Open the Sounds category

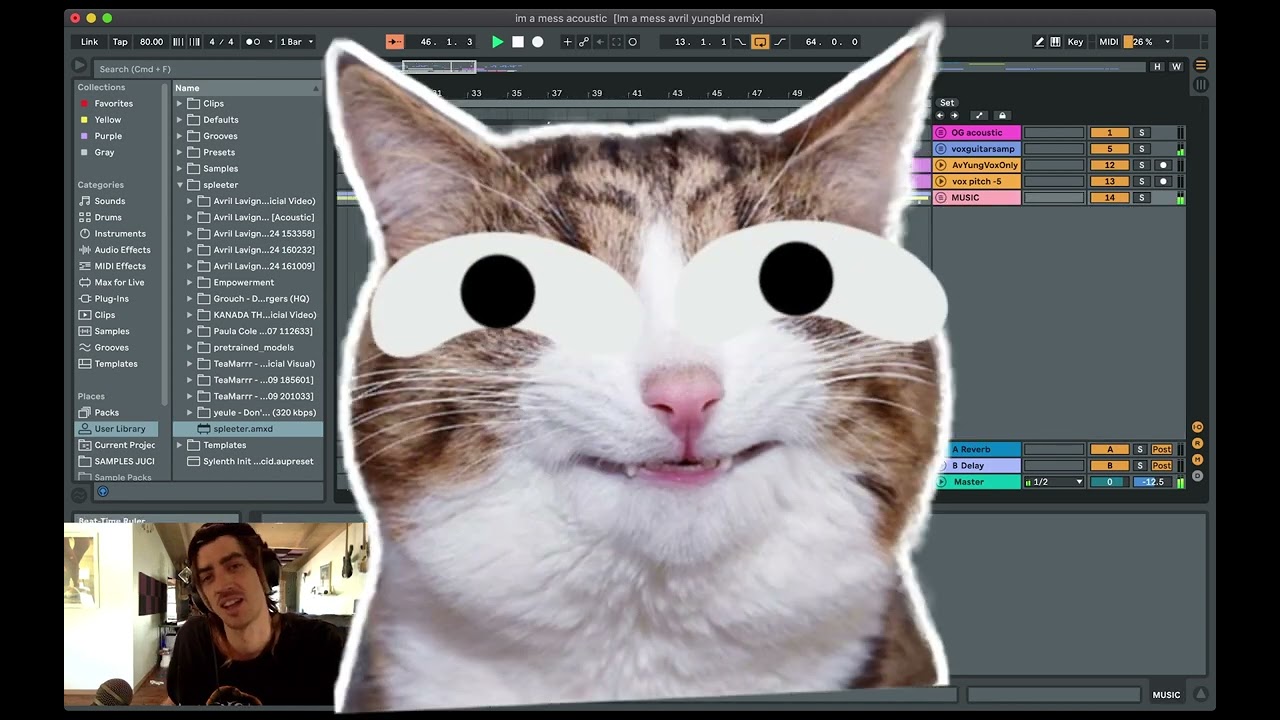109,201
